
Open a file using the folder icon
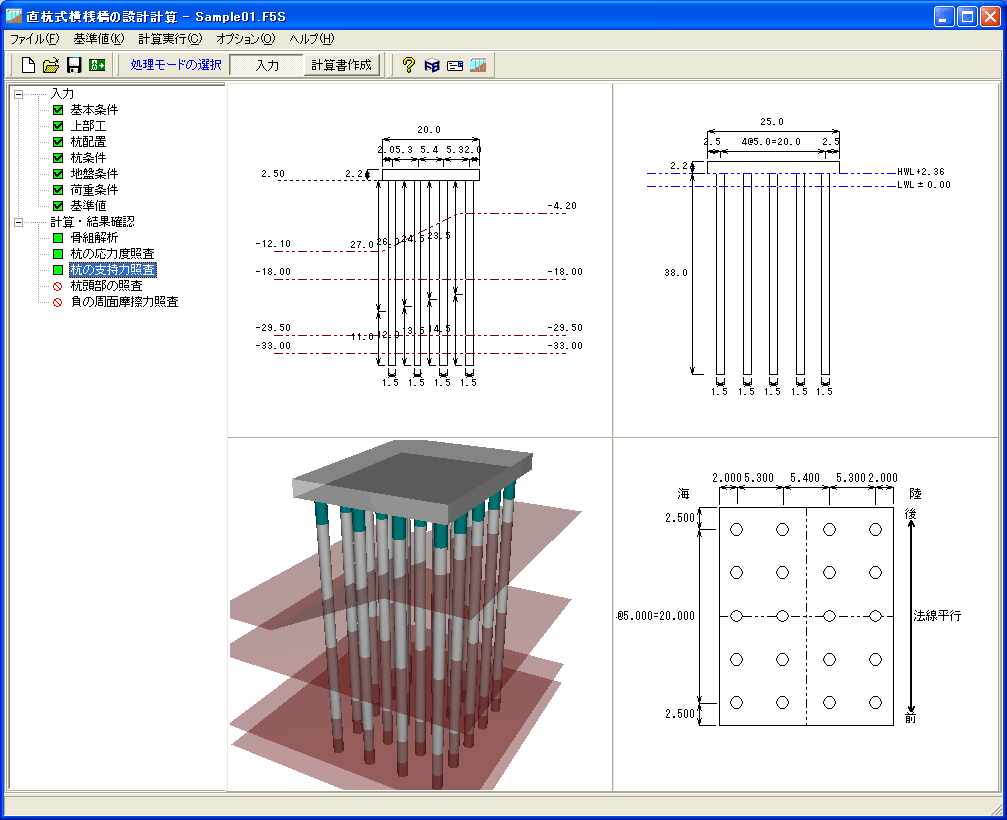click(51, 65)
